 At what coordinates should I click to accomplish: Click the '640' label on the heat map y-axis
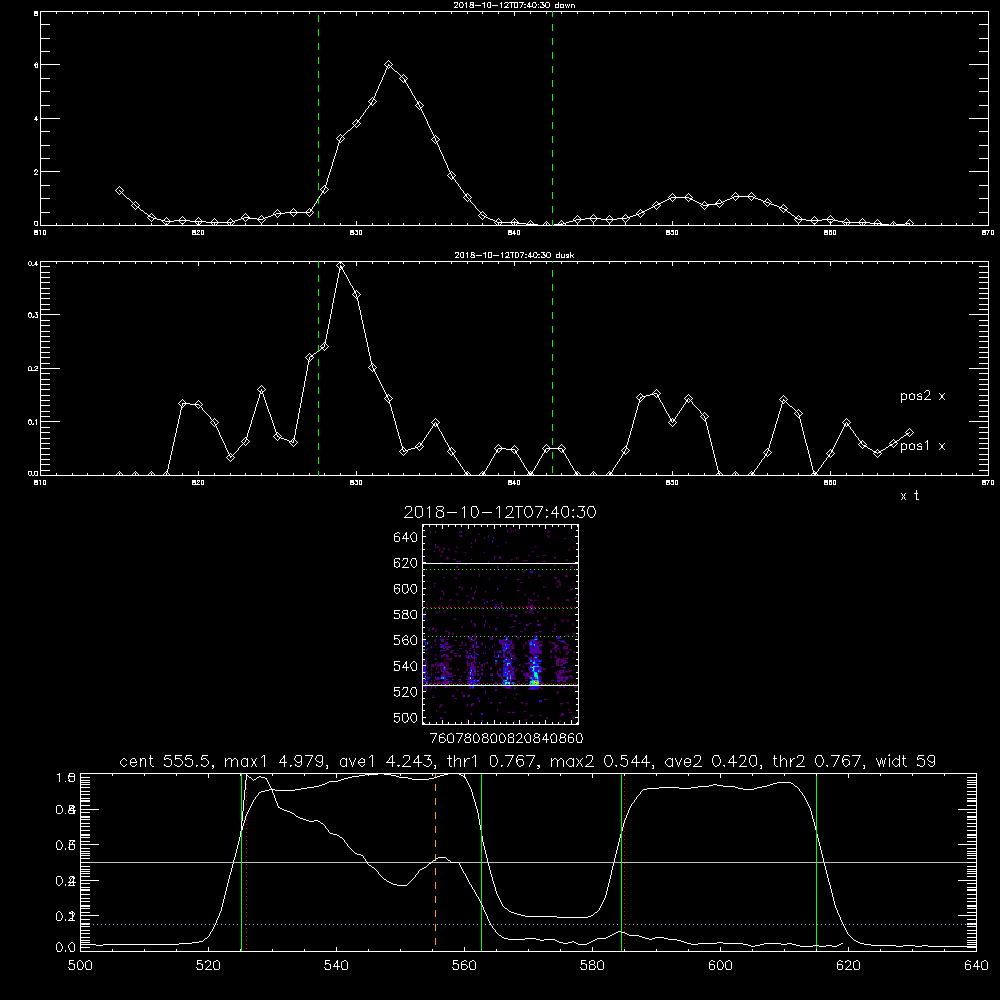point(405,538)
